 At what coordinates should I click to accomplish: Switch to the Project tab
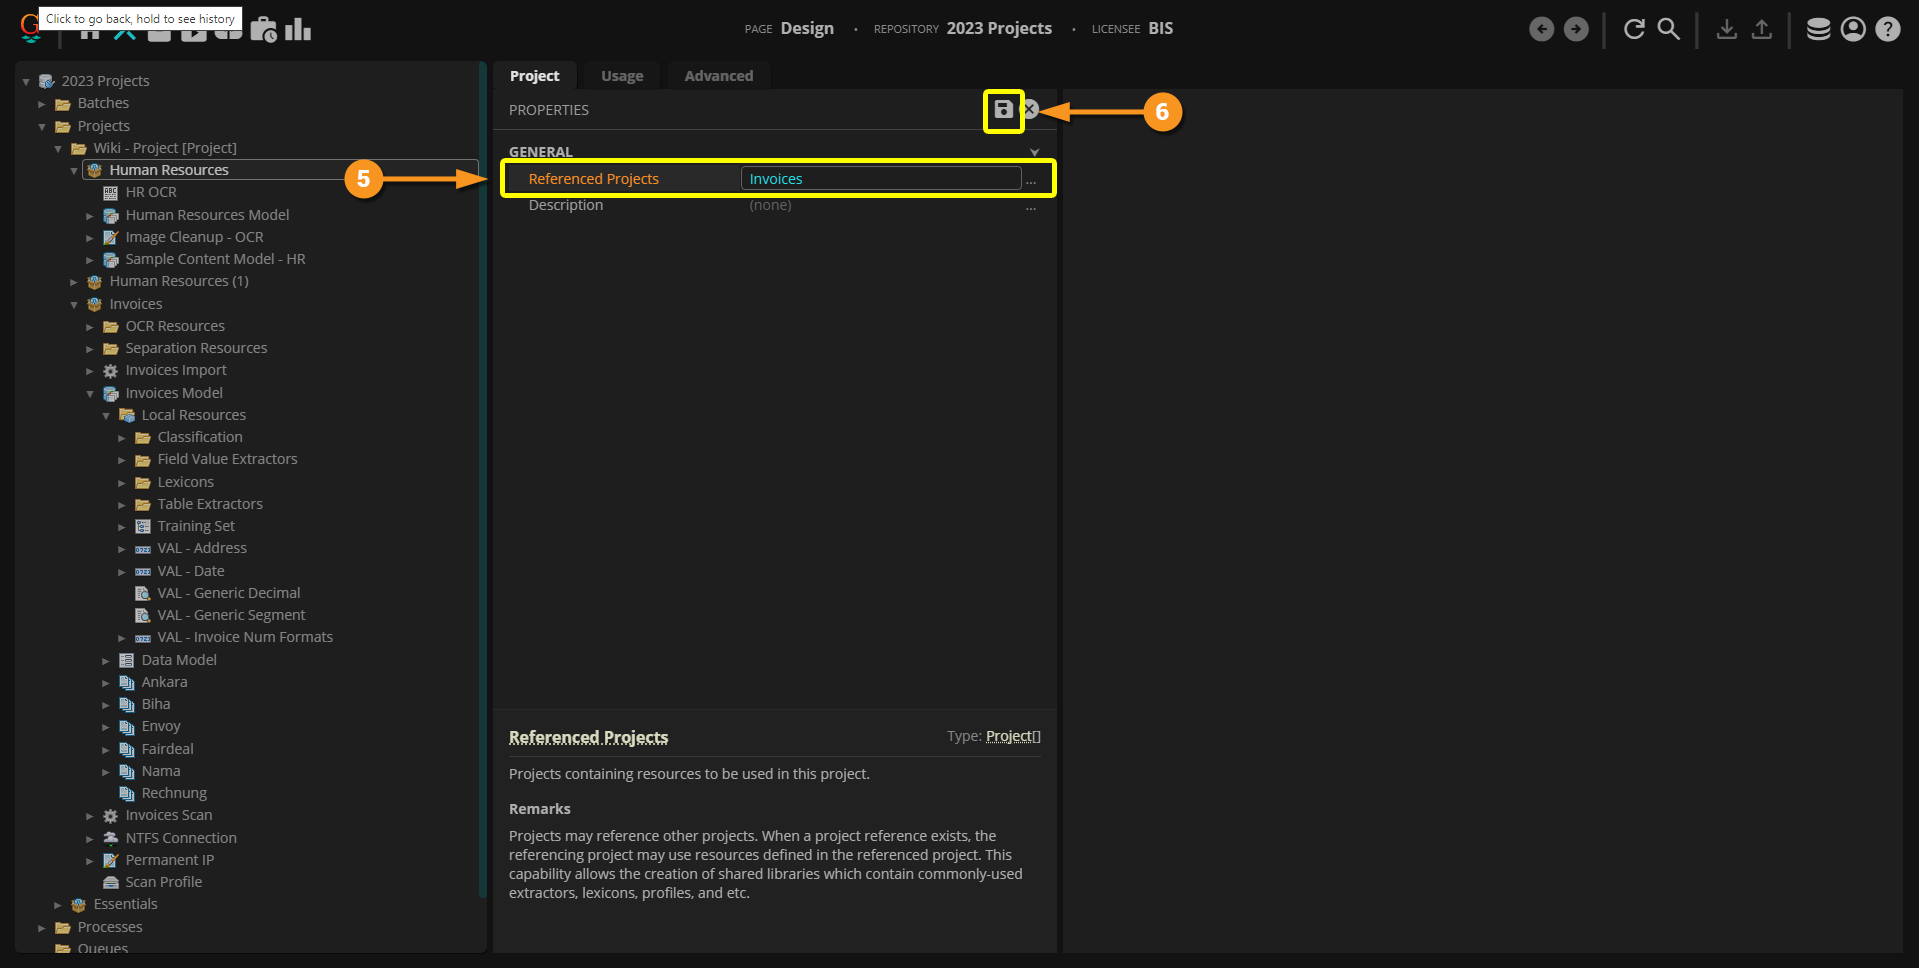[535, 76]
